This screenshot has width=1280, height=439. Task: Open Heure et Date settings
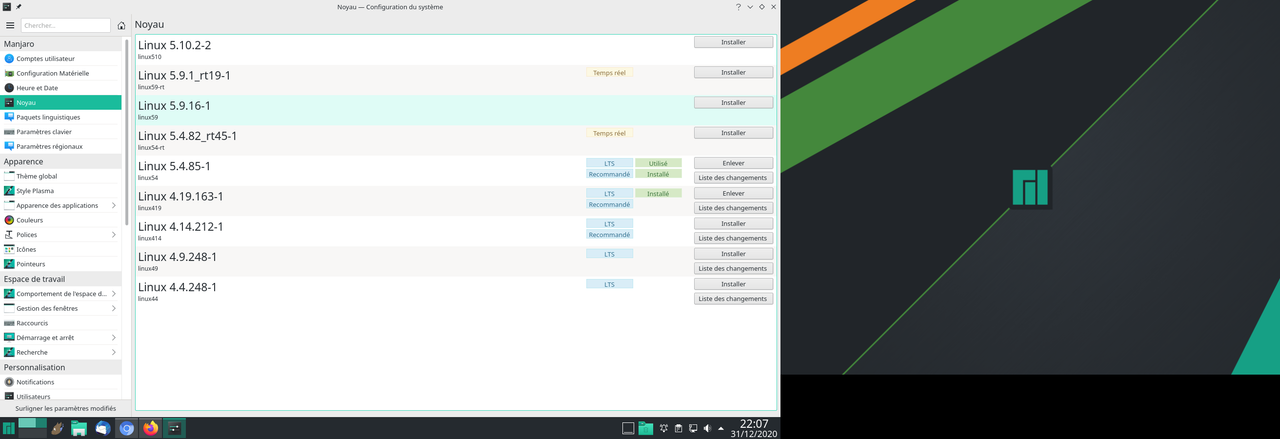click(x=61, y=88)
